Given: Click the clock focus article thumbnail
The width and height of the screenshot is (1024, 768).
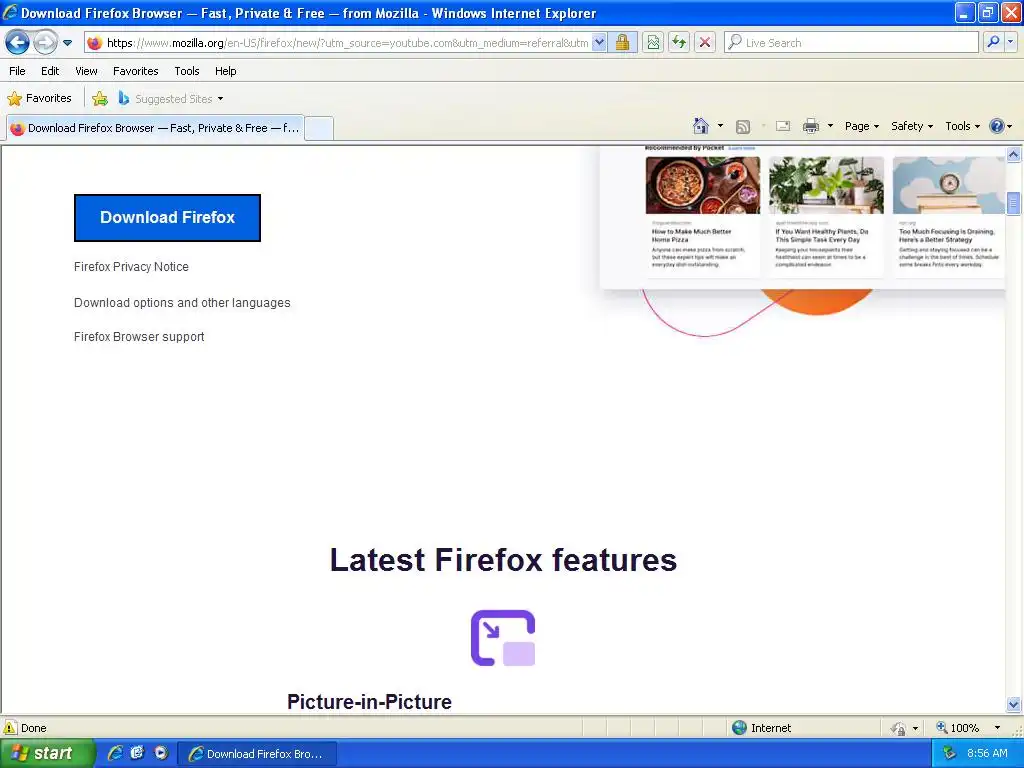Looking at the screenshot, I should (x=949, y=185).
